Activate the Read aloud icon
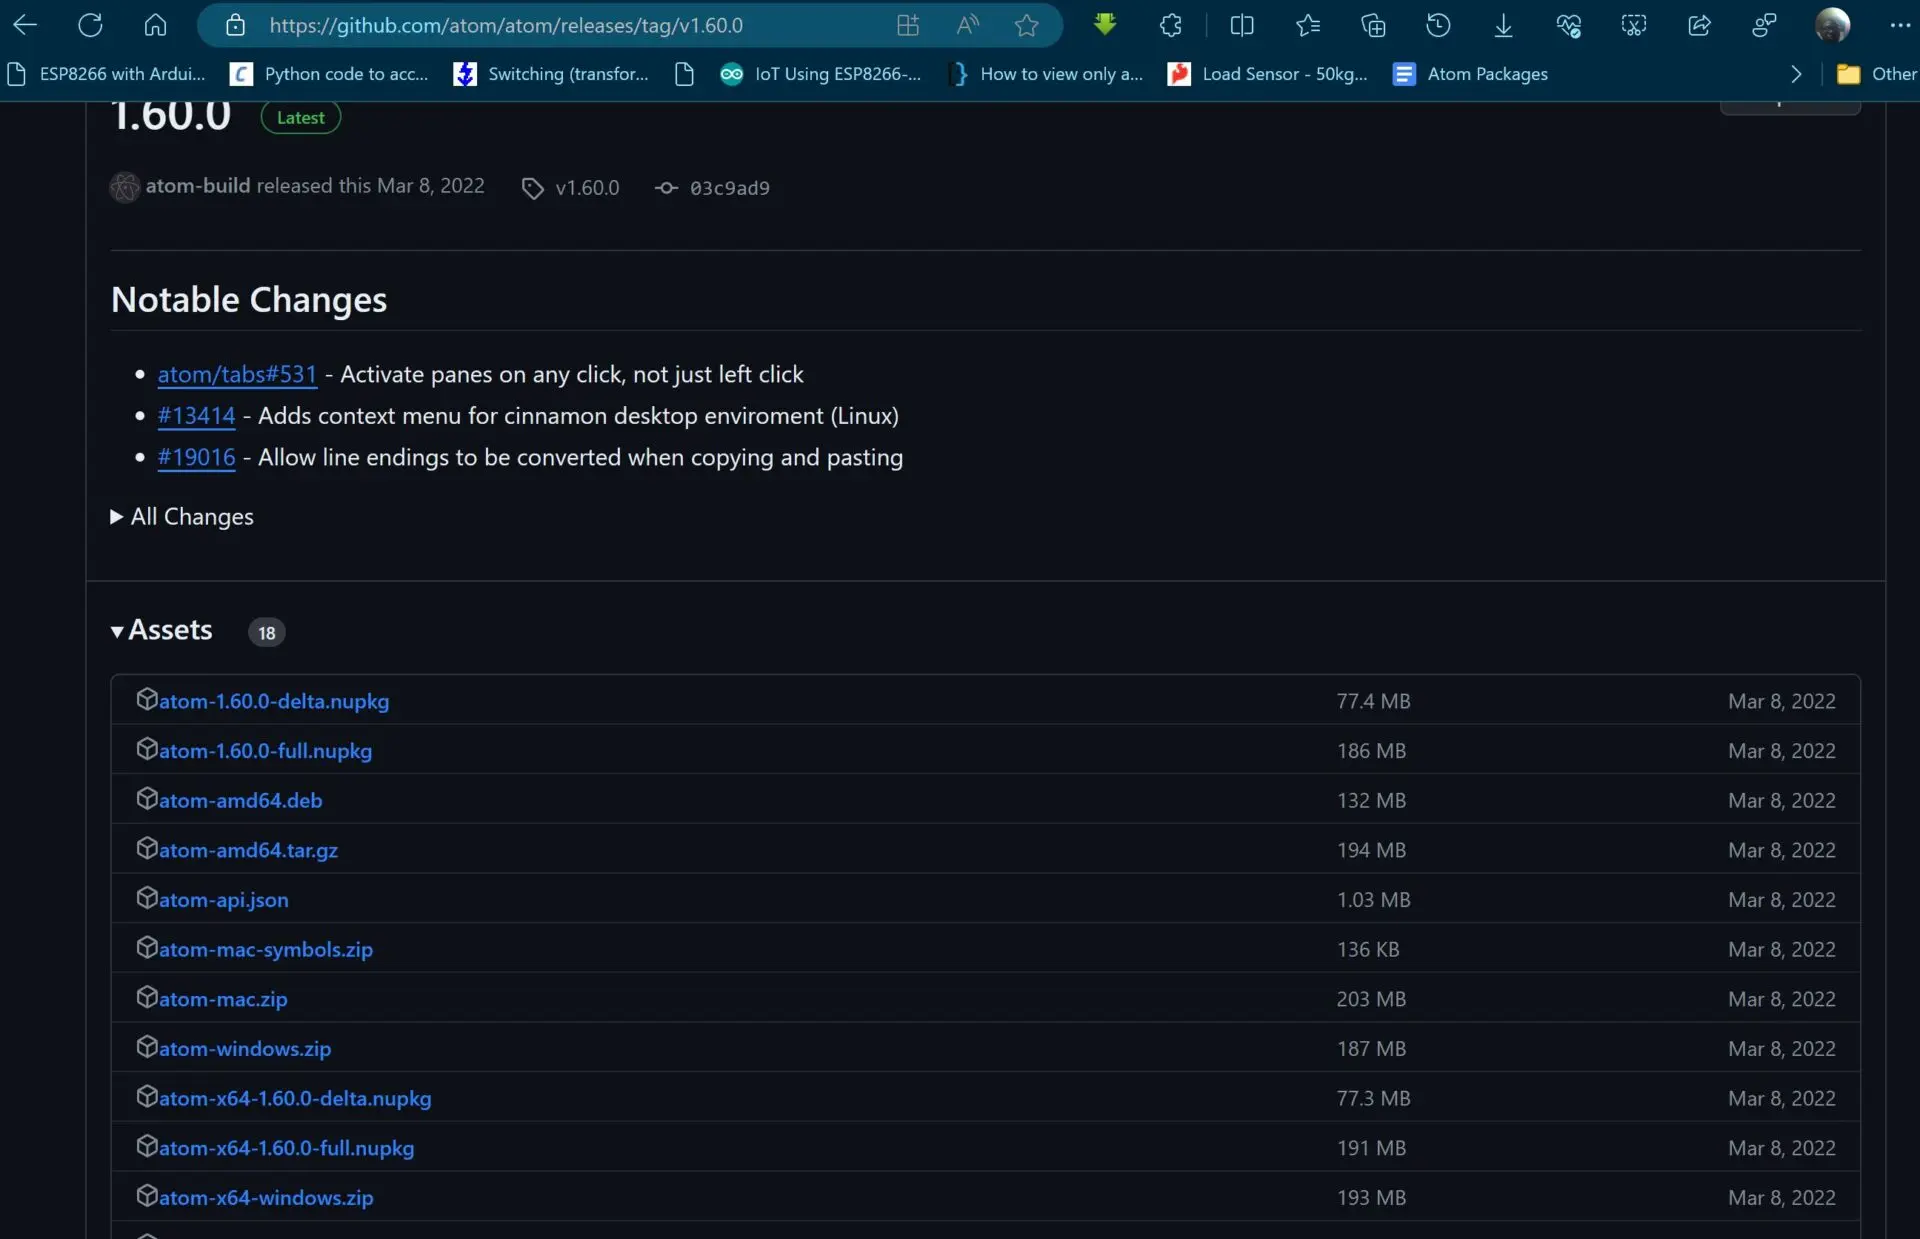This screenshot has width=1920, height=1239. point(967,25)
